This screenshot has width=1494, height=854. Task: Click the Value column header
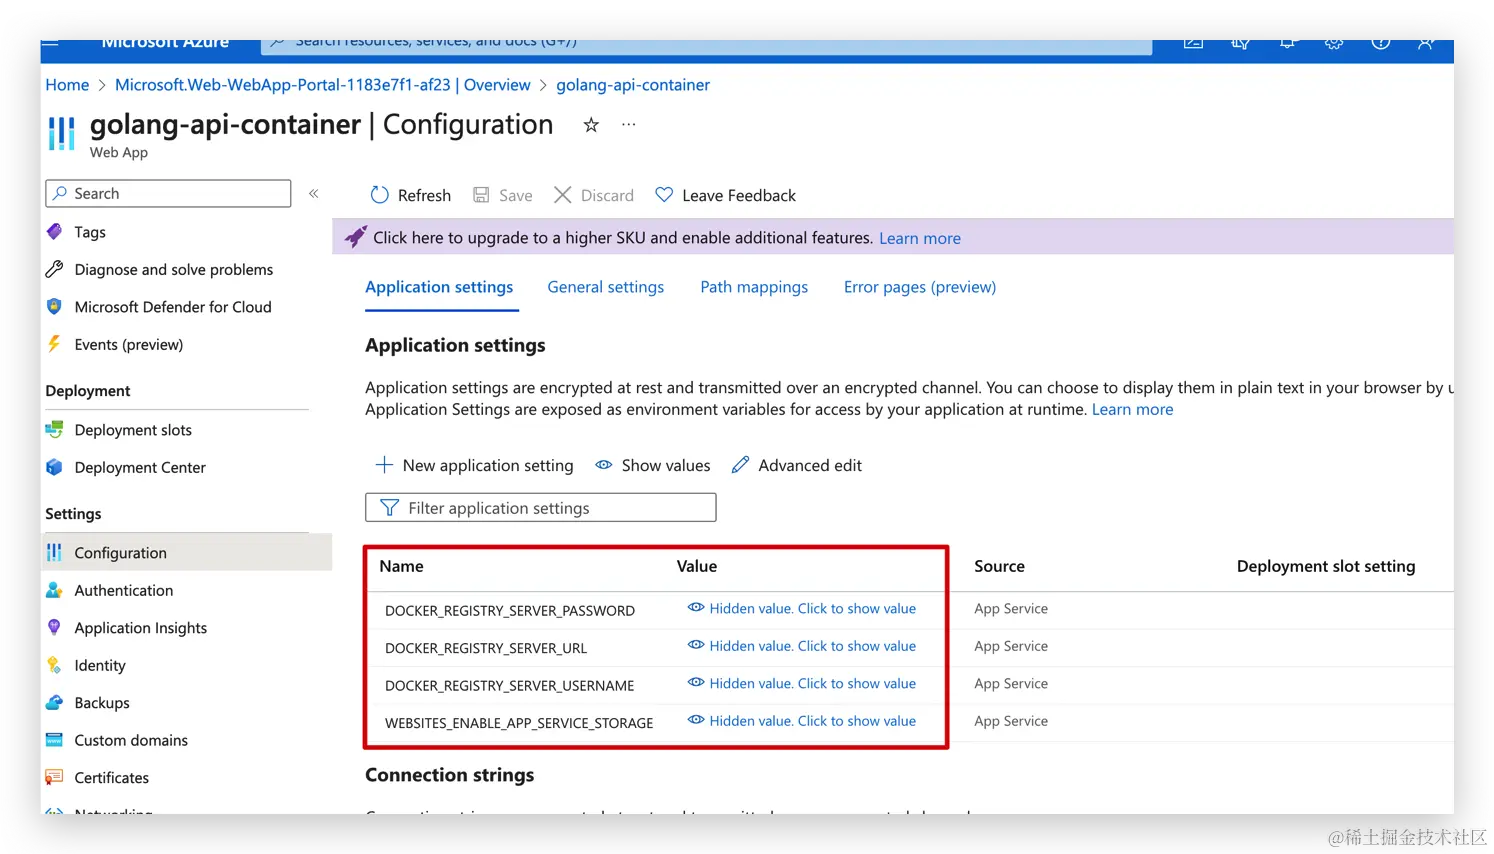pyautogui.click(x=696, y=566)
